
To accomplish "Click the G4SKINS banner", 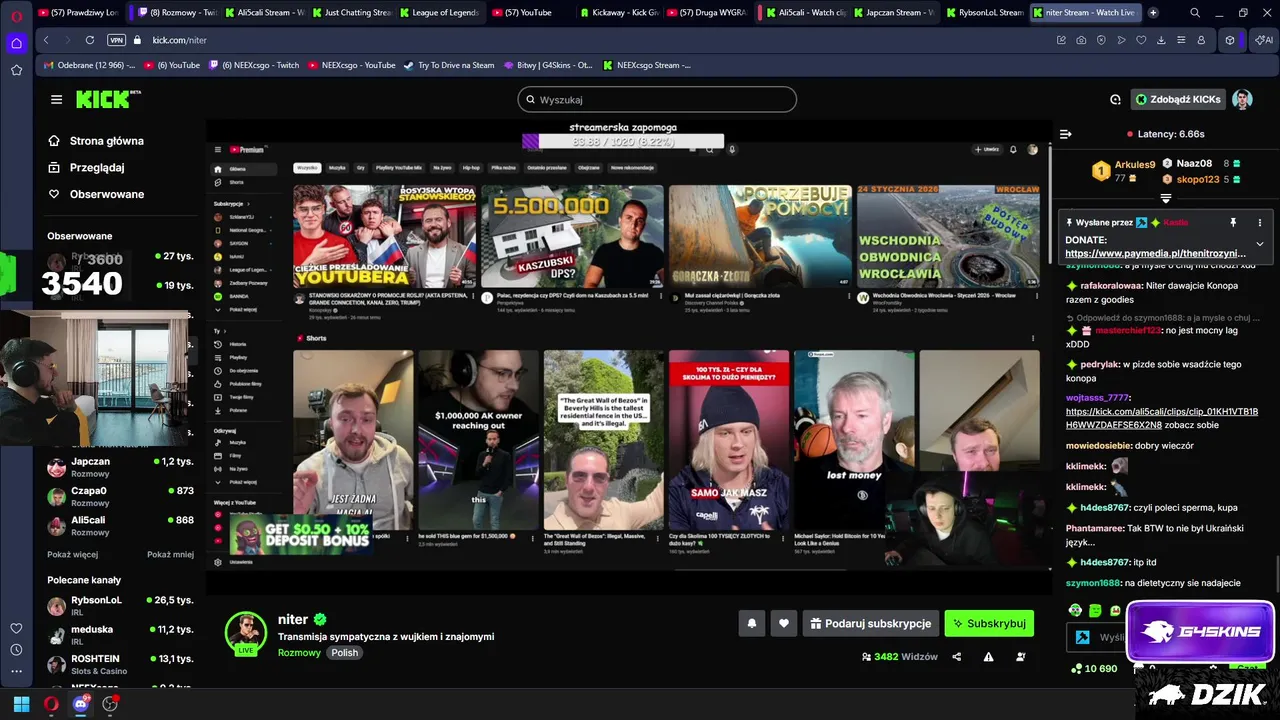I will 1200,632.
